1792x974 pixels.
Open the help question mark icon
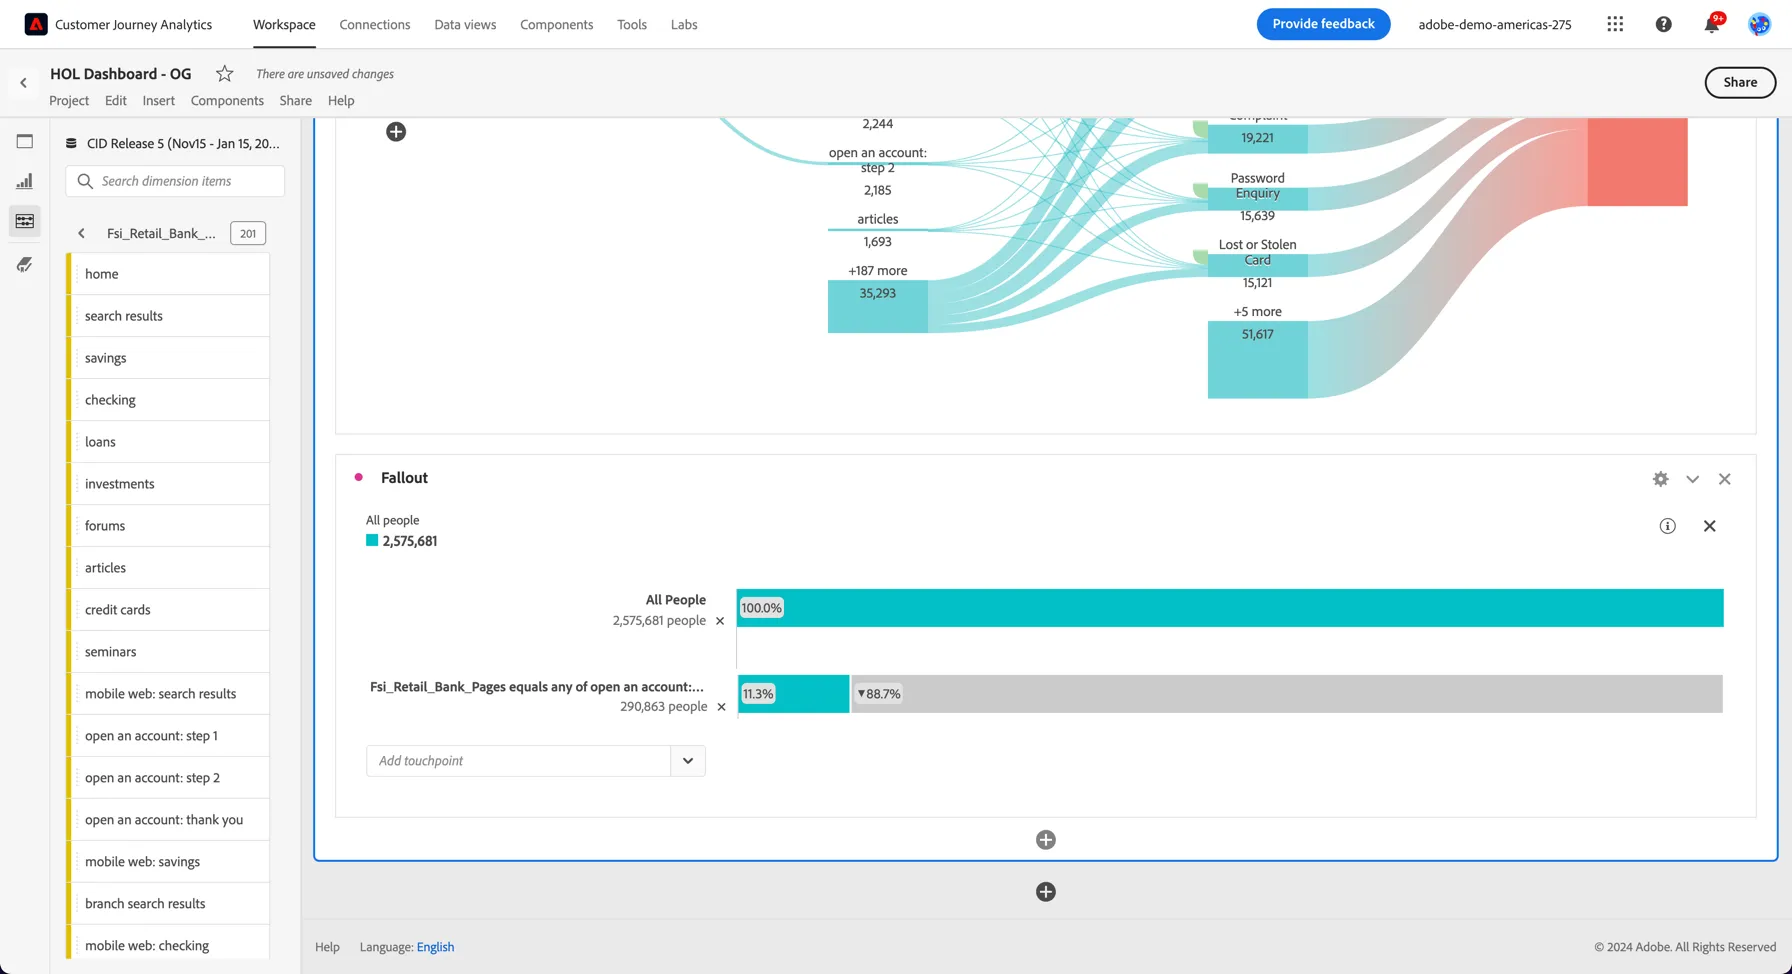coord(1663,24)
